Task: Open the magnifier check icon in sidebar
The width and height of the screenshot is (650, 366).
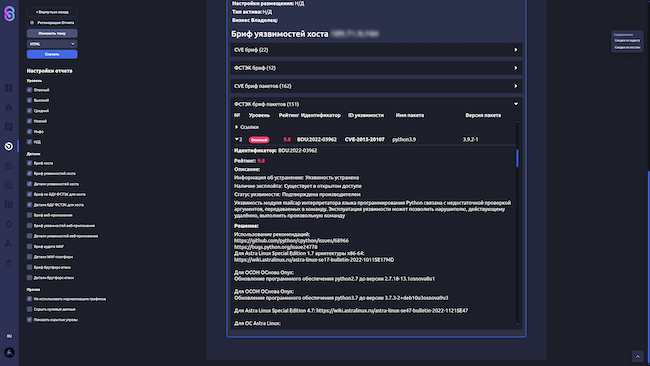Action: 9,185
